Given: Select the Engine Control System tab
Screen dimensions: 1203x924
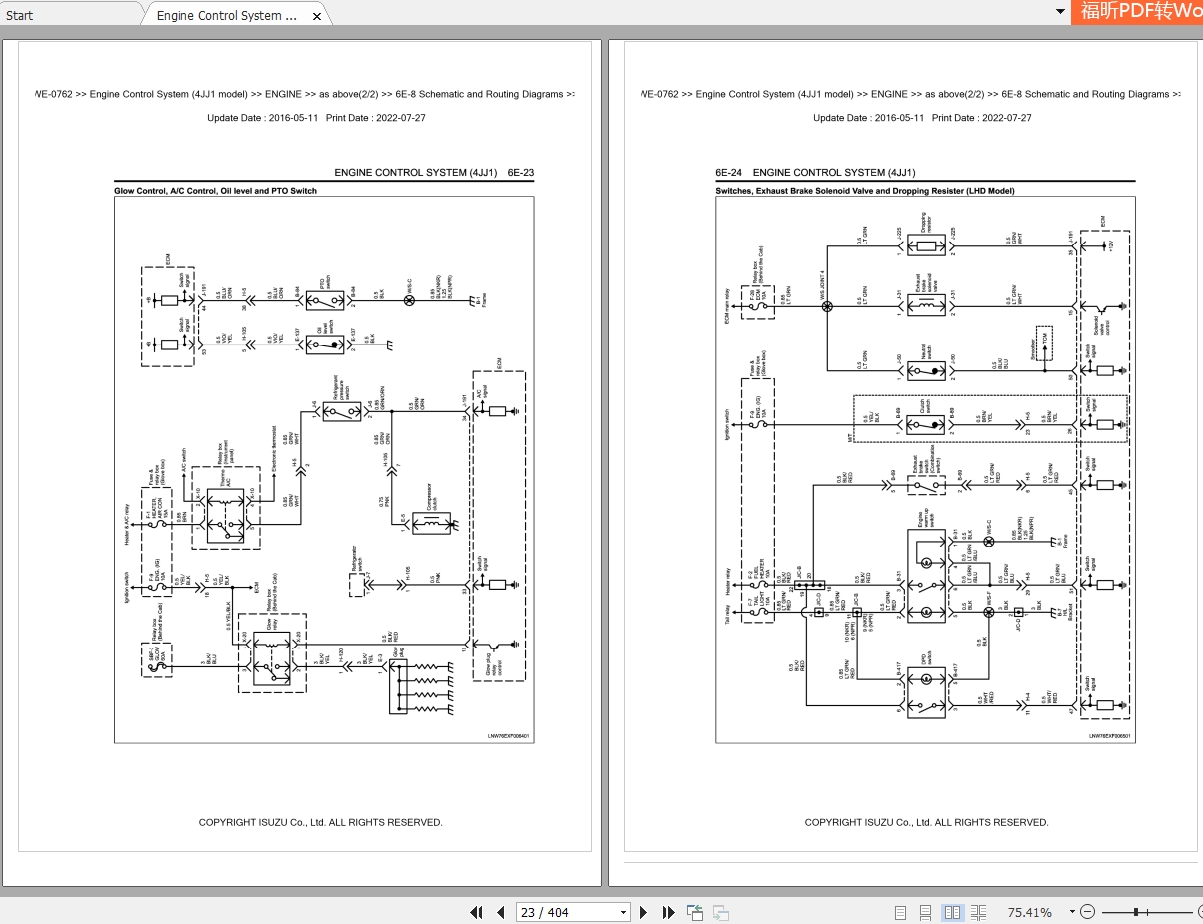Looking at the screenshot, I should pyautogui.click(x=227, y=15).
